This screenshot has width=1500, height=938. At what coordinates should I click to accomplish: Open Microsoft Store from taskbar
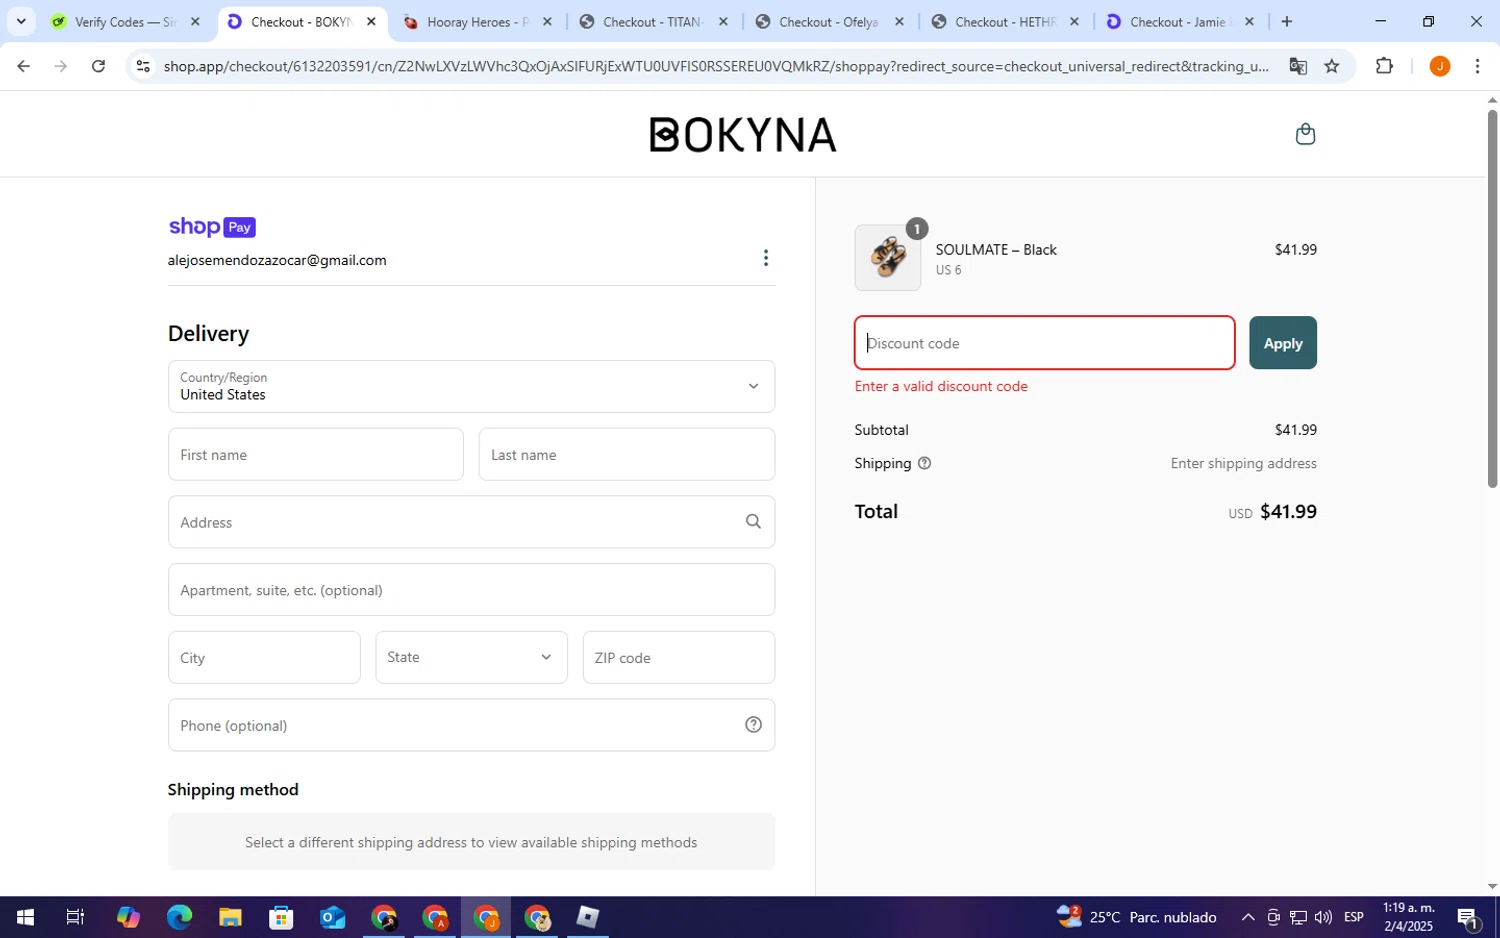click(x=281, y=917)
